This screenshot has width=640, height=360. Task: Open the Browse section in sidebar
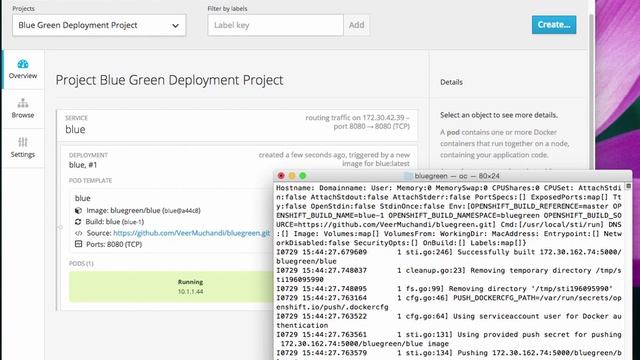click(x=23, y=109)
